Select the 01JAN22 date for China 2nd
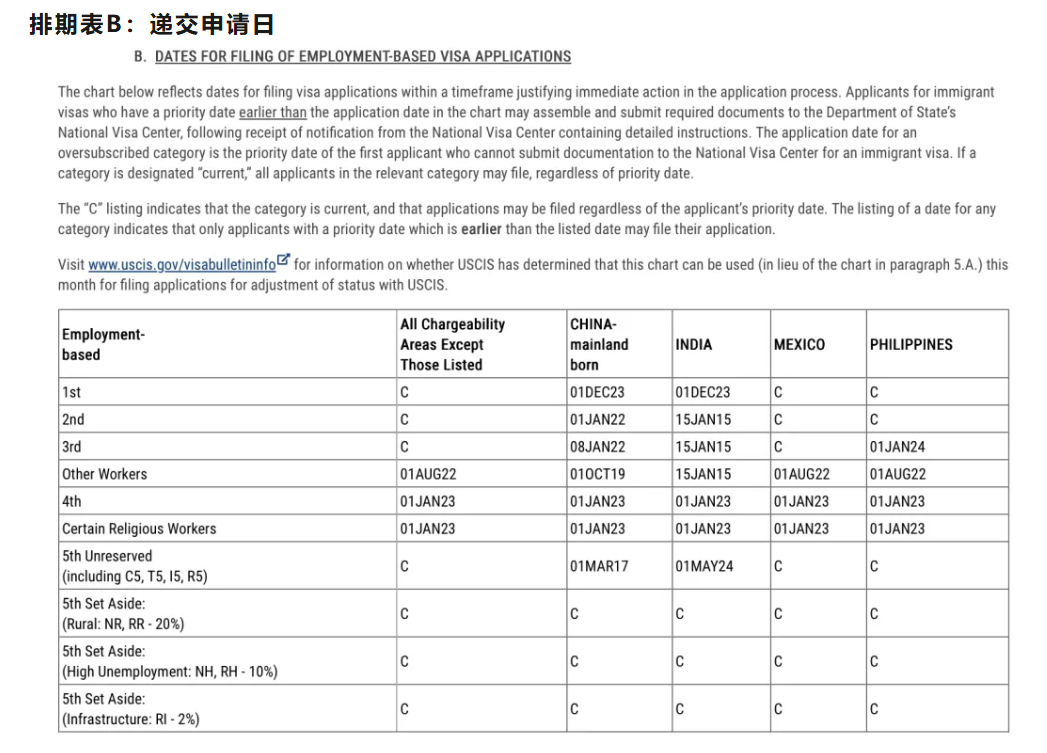This screenshot has height=753, width=1047. tap(598, 420)
